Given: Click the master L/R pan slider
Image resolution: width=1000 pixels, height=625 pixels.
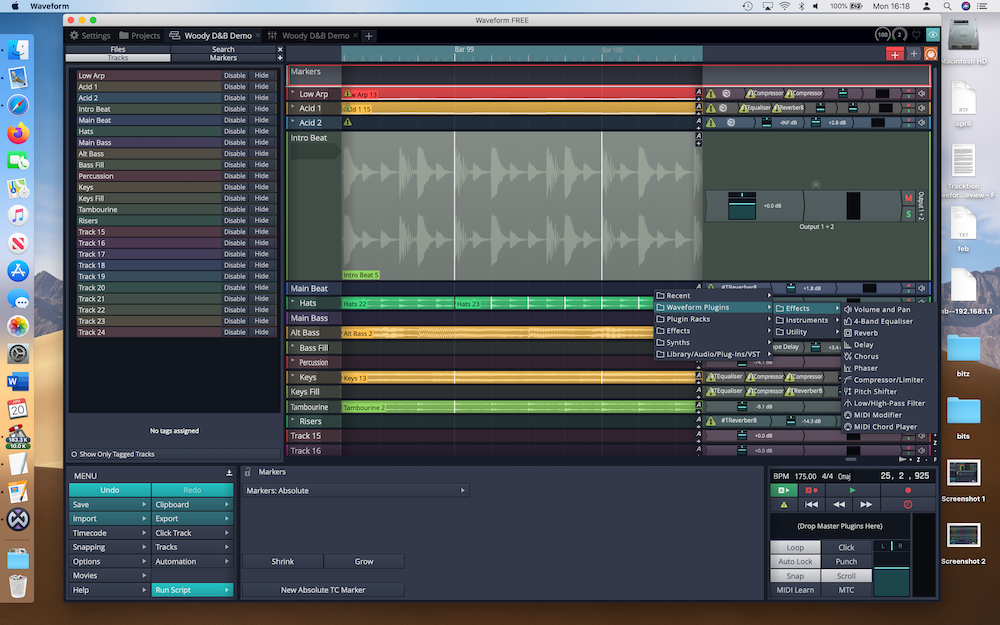Looking at the screenshot, I should click(891, 546).
